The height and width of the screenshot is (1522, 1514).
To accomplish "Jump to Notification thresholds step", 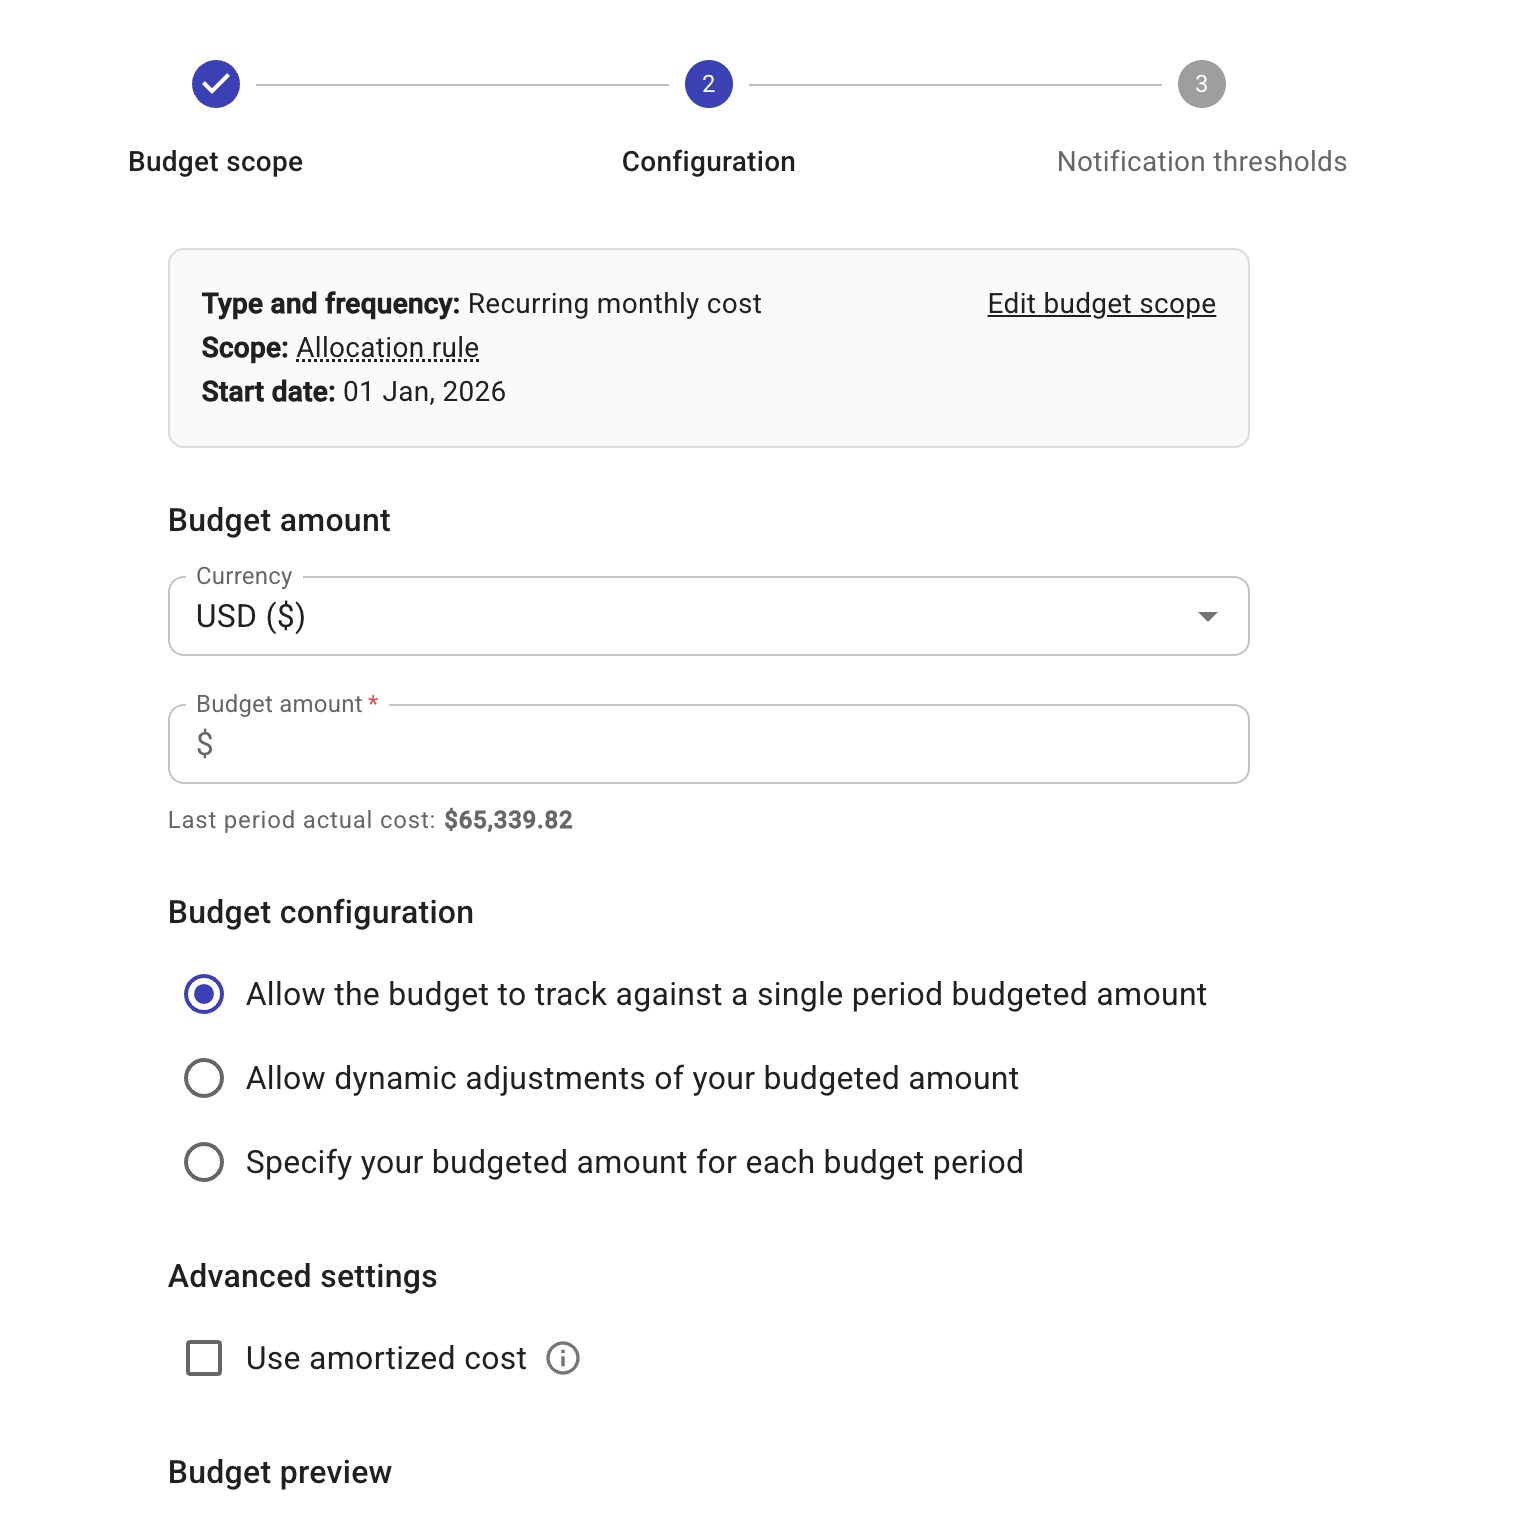I will click(1201, 162).
